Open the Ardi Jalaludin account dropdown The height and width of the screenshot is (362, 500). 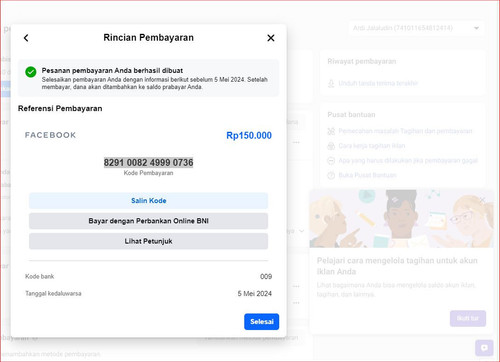tap(416, 28)
